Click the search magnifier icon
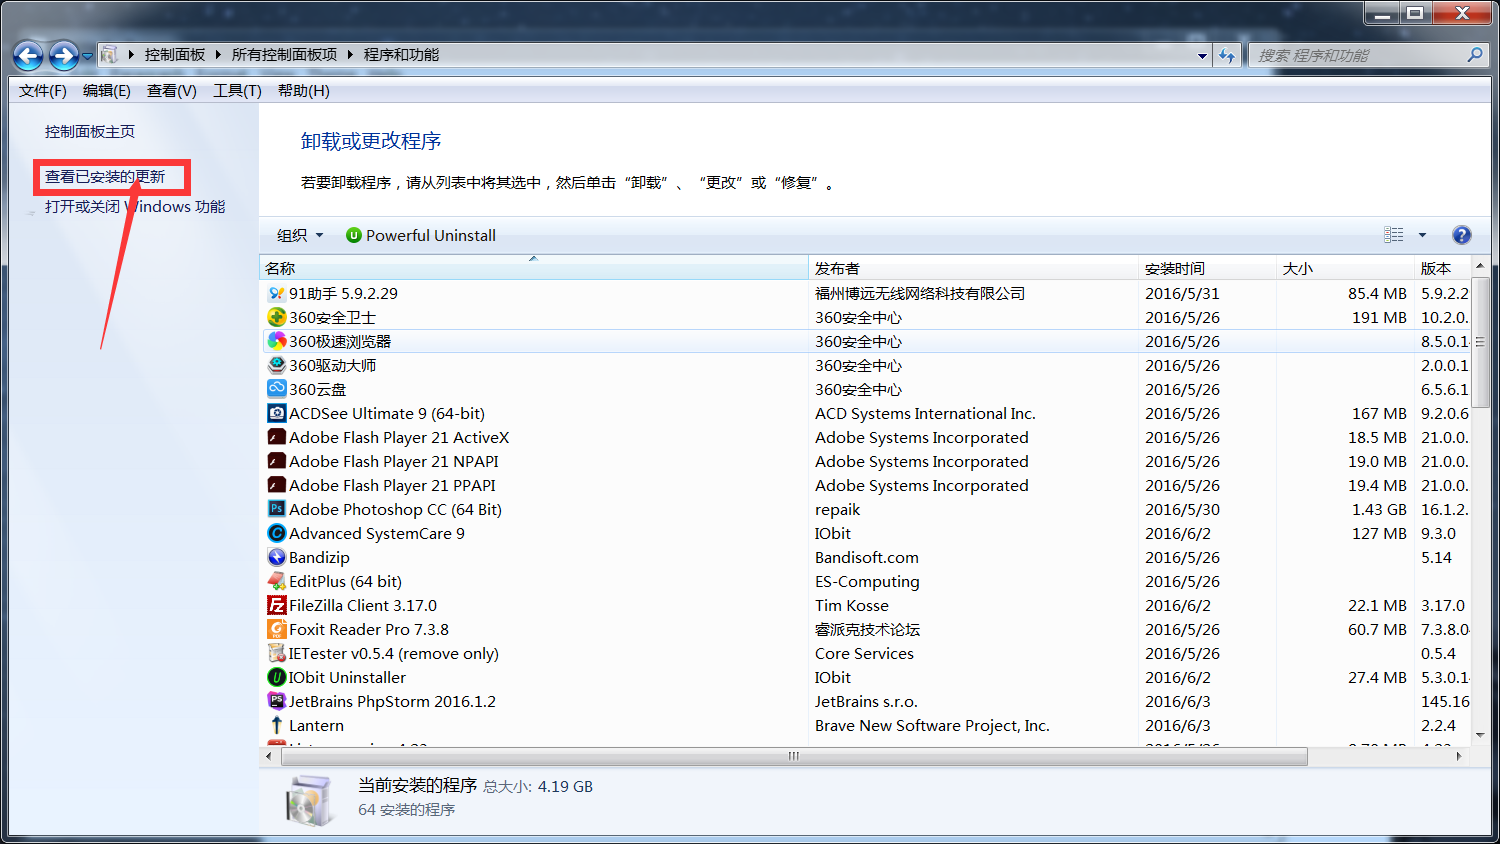Screen dimensions: 1500x844 pos(1474,55)
